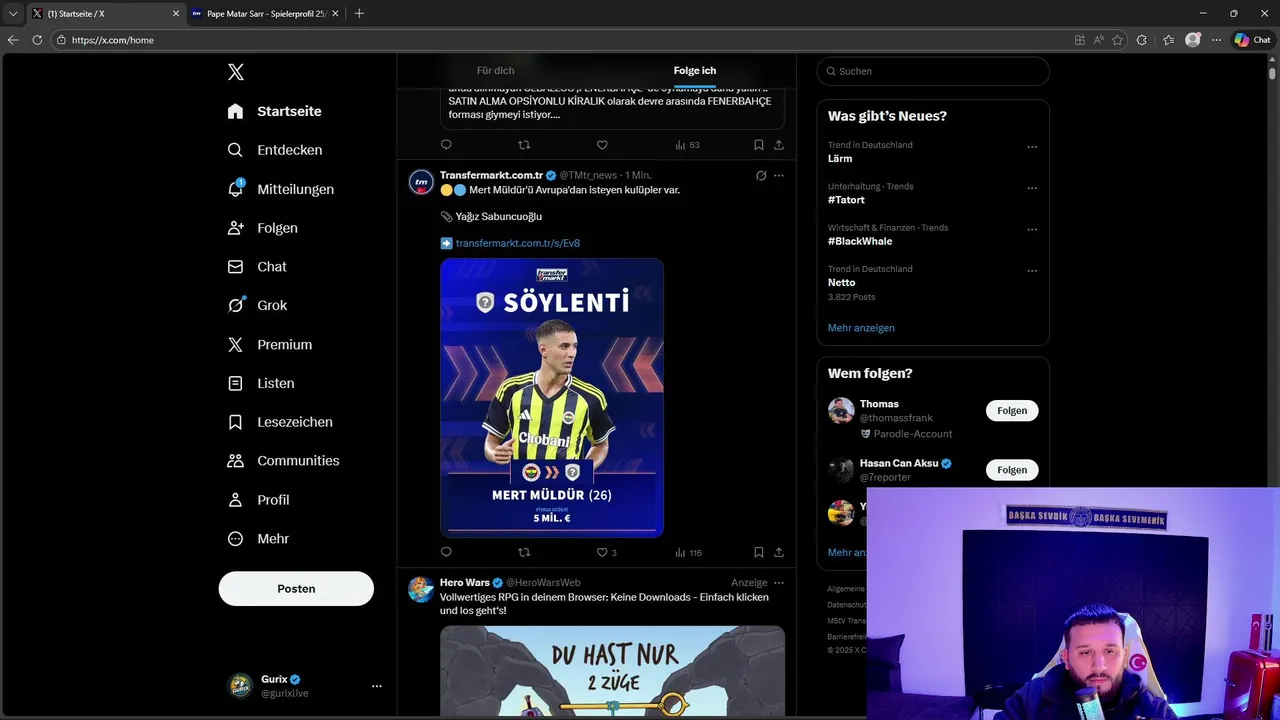Switch to the Folge ich tab
The width and height of the screenshot is (1280, 720).
pos(695,71)
